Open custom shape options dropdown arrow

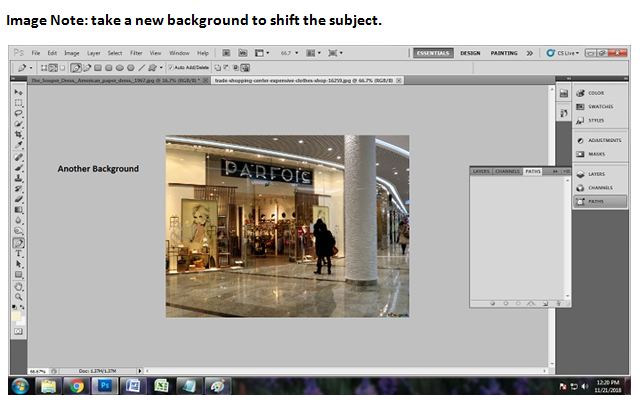coord(161,68)
